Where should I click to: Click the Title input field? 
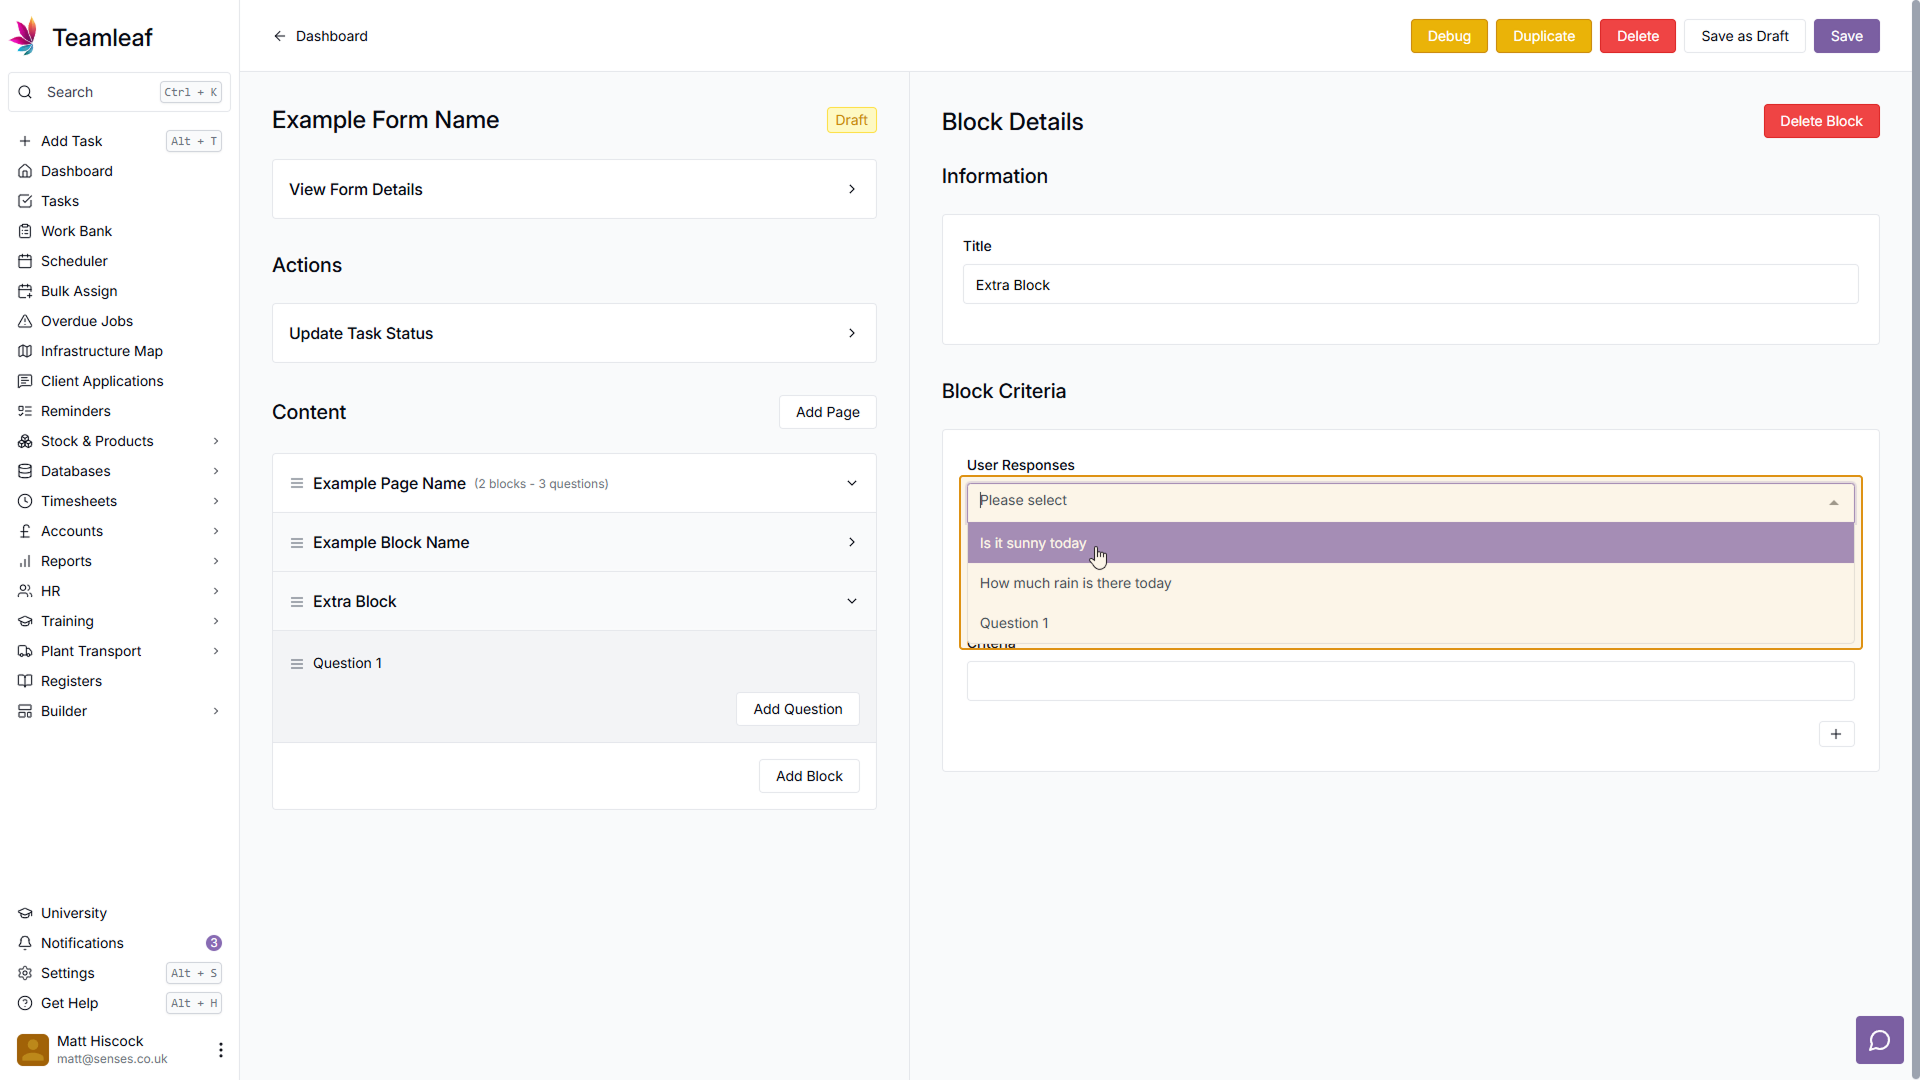[x=1410, y=285]
